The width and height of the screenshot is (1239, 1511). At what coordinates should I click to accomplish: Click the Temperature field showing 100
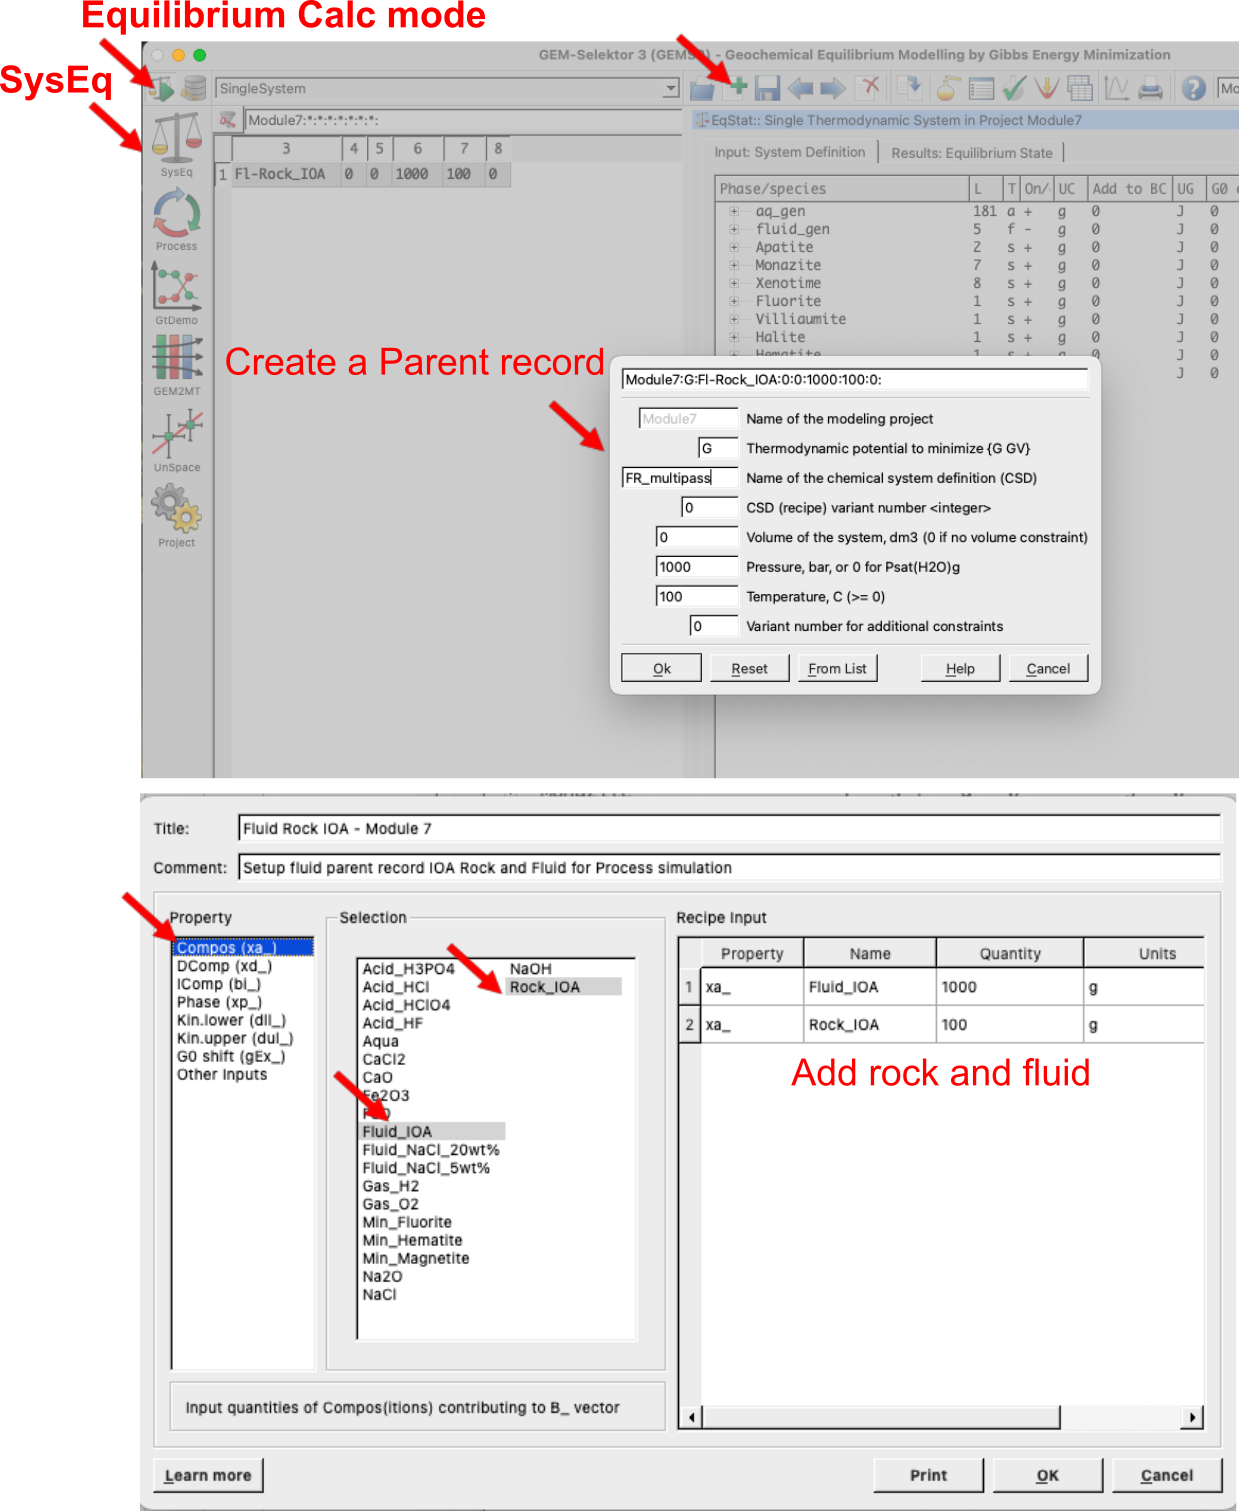(x=697, y=597)
